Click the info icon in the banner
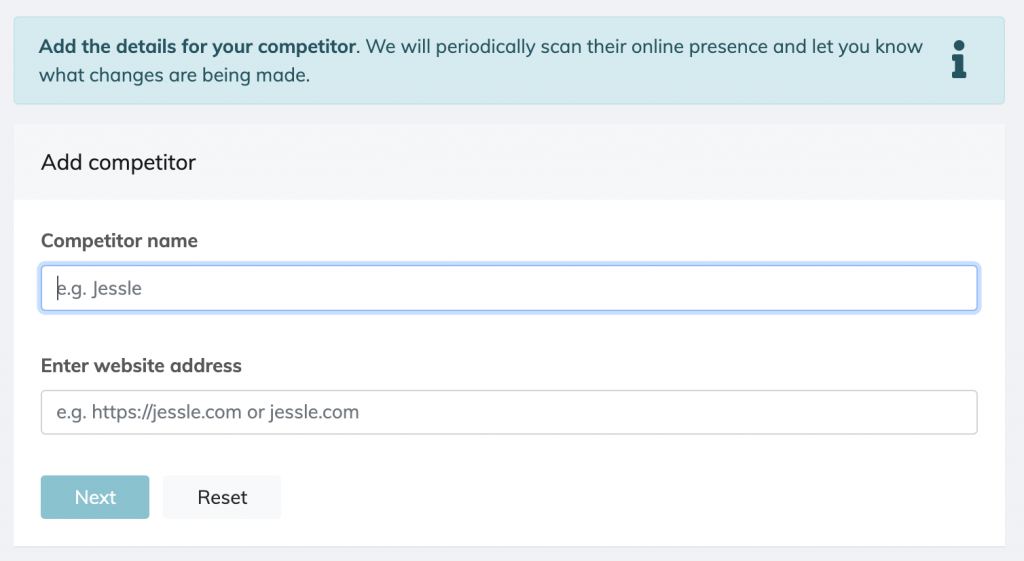1024x561 pixels. (x=959, y=59)
